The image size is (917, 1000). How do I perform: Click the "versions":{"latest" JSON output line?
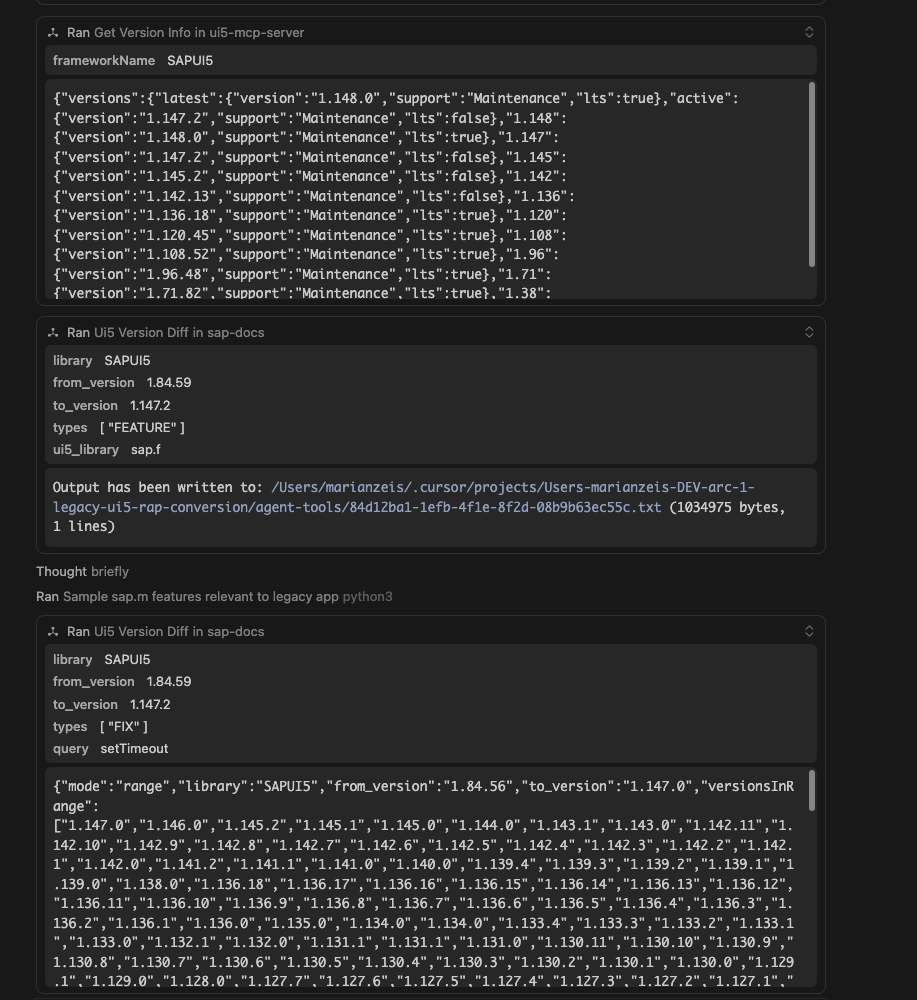tap(395, 98)
